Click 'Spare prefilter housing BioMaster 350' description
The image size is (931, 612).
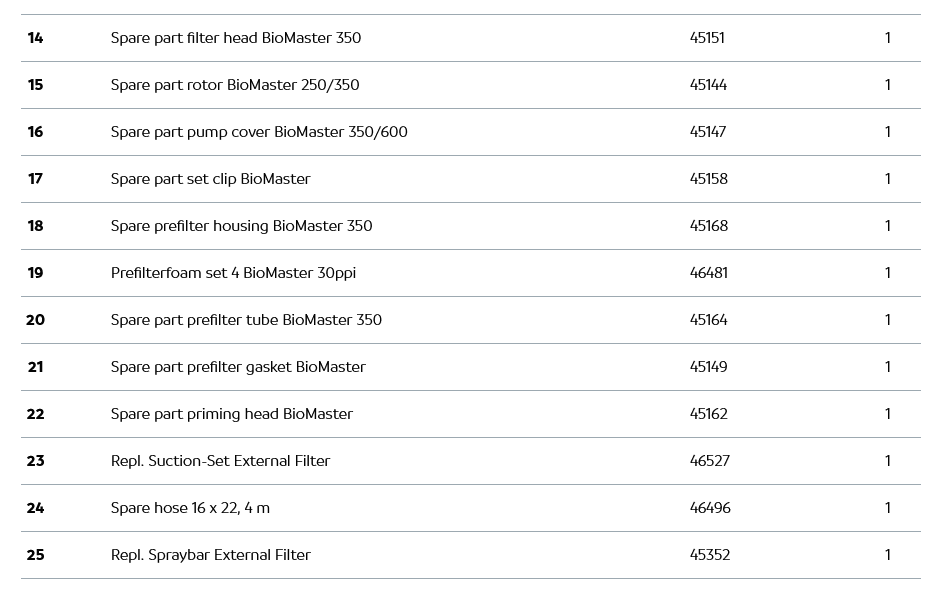click(241, 226)
